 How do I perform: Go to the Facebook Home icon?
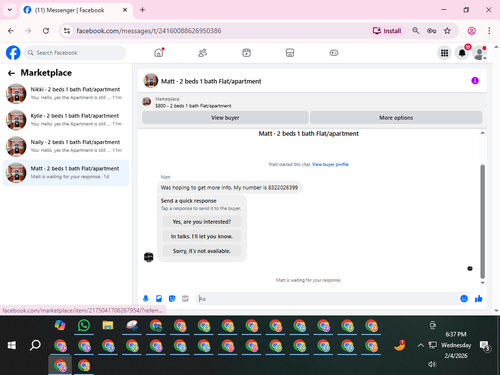159,53
